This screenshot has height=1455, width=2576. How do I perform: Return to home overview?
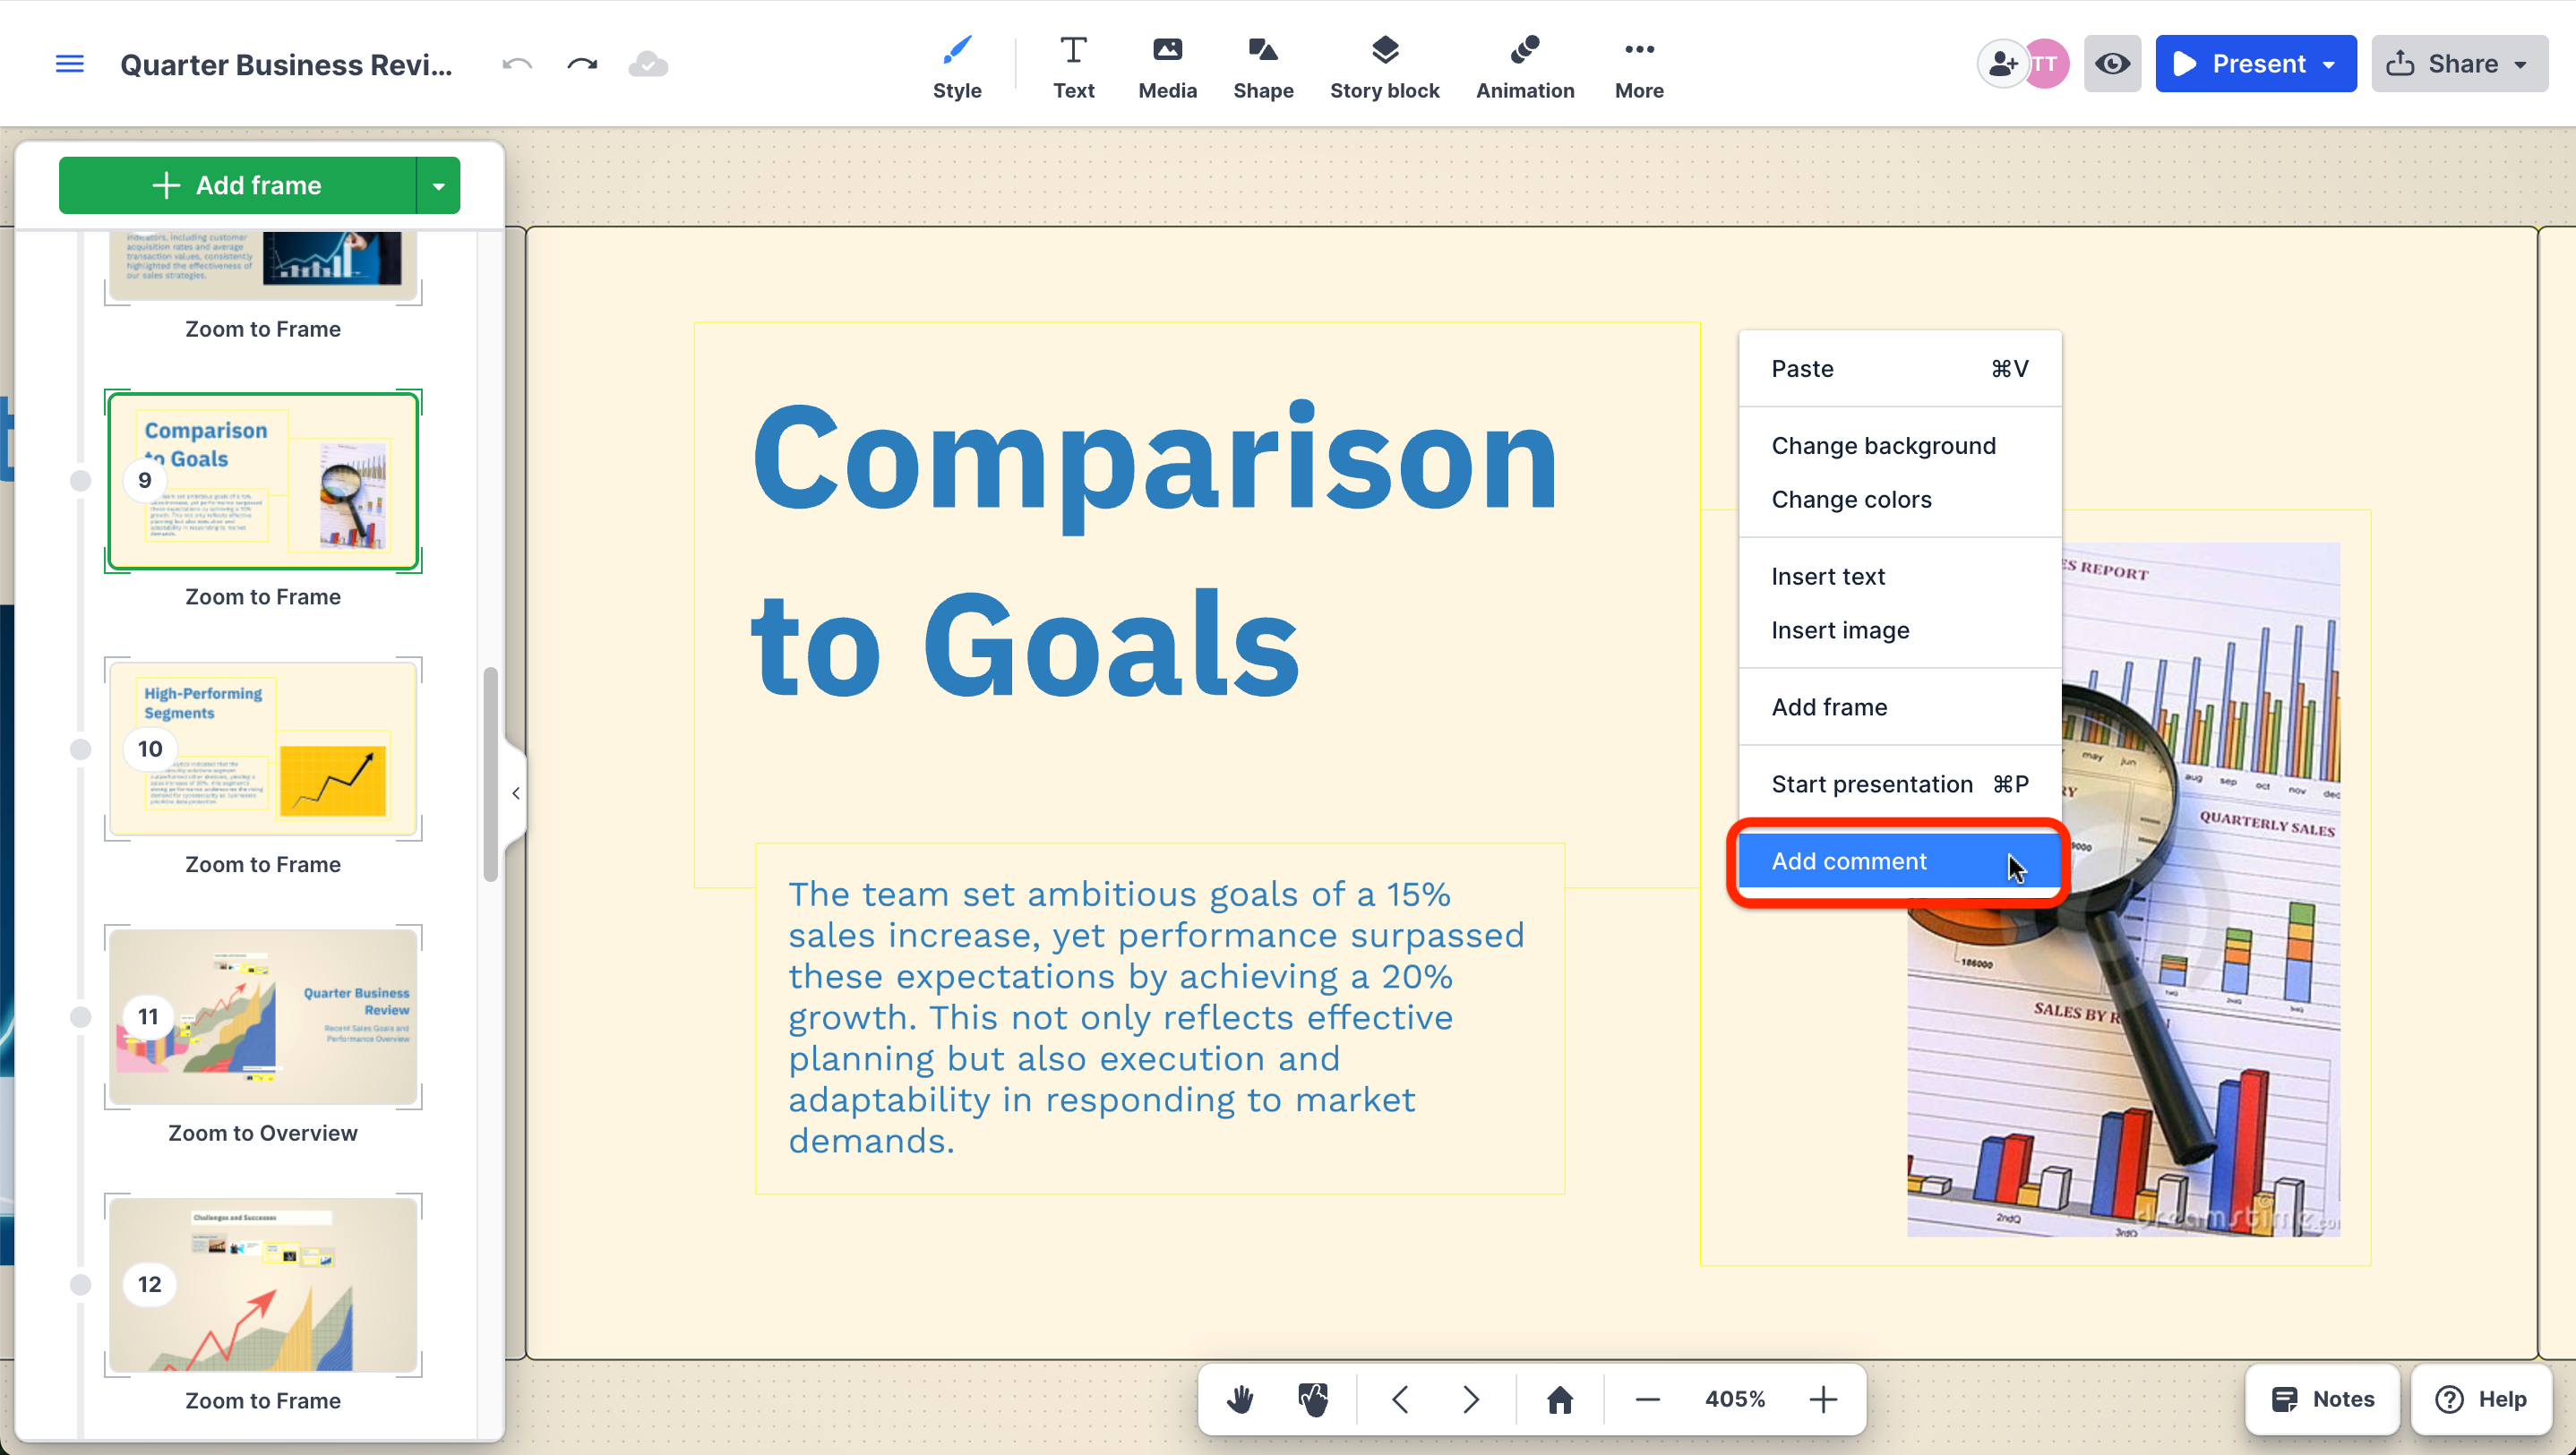coord(1560,1399)
